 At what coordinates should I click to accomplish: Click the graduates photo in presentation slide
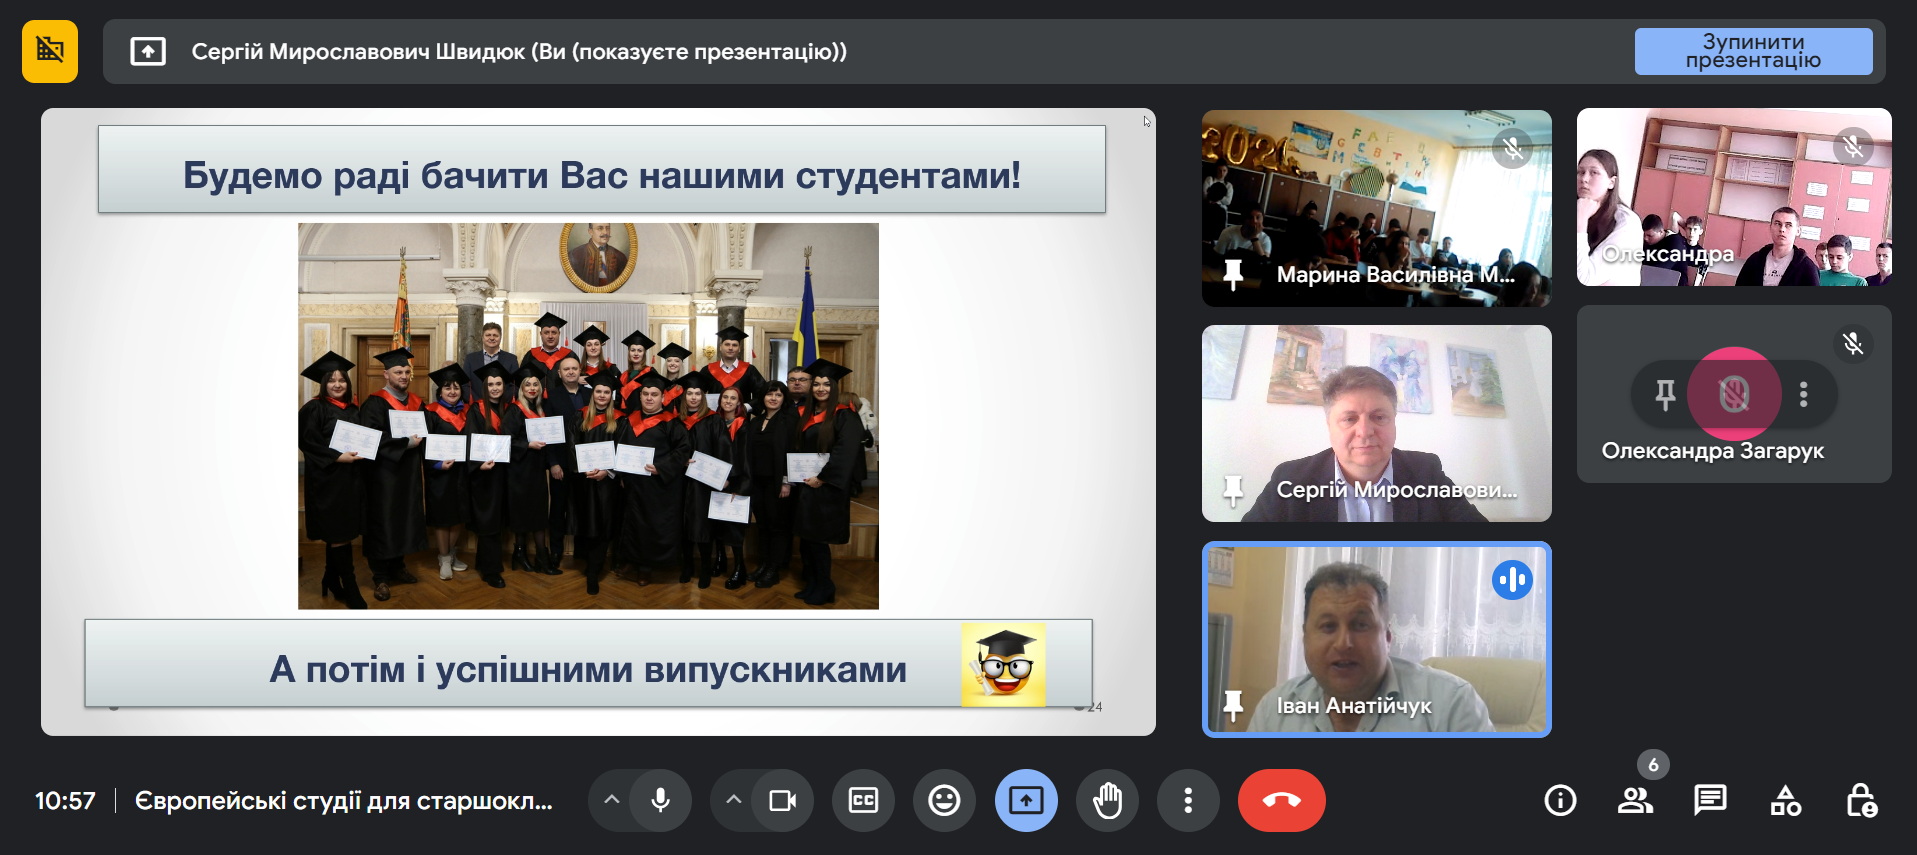[588, 416]
